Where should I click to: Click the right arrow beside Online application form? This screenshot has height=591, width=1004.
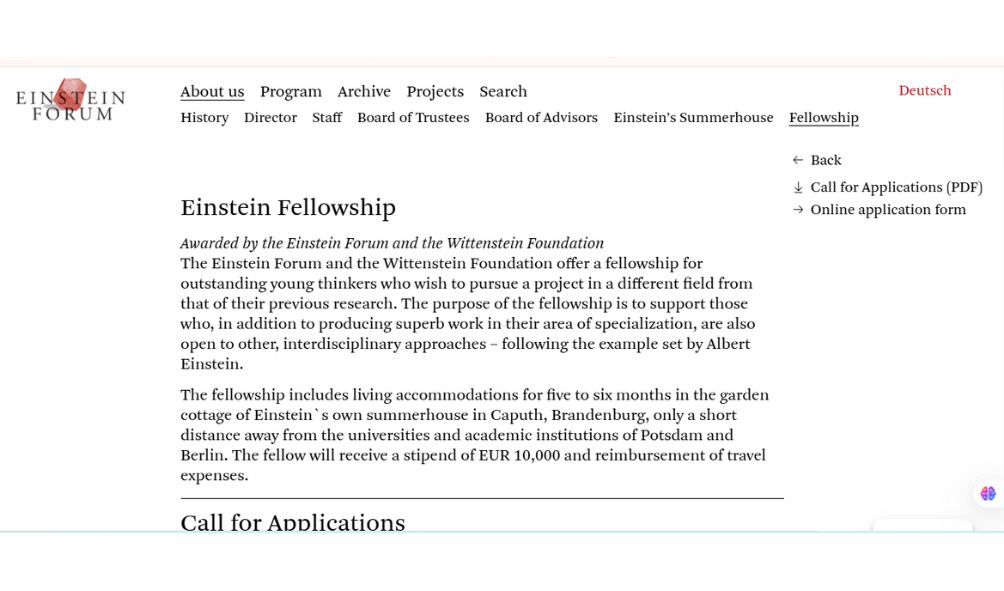click(x=798, y=210)
